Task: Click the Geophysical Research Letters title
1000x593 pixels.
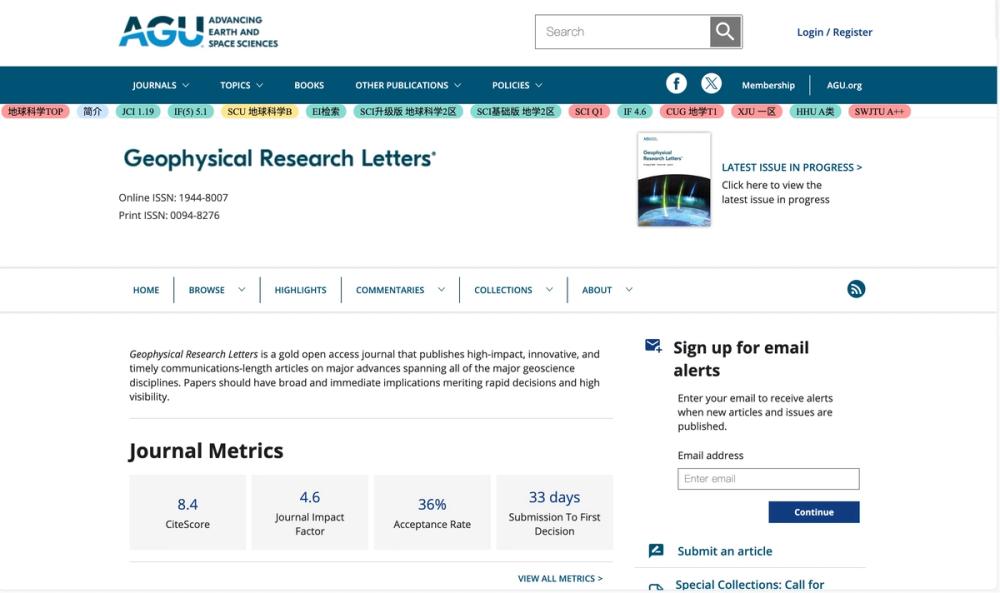Action: pos(279,158)
